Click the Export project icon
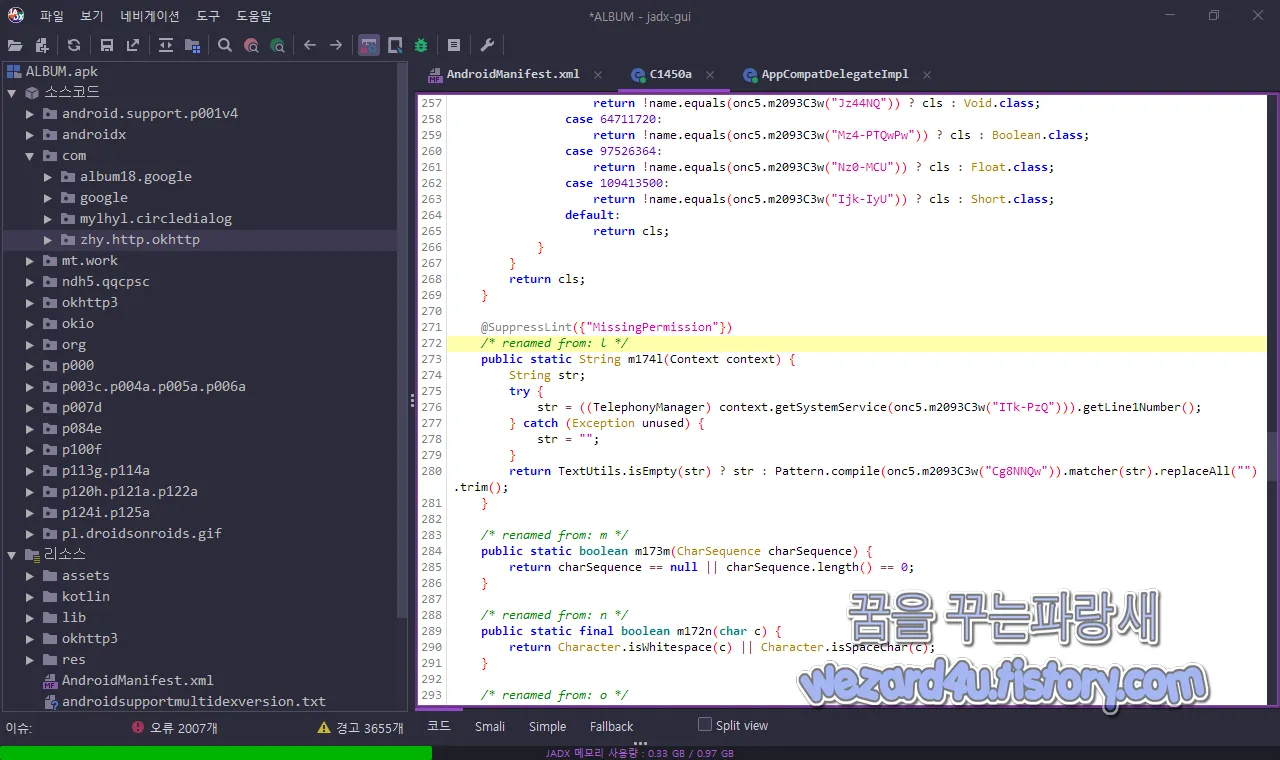 (133, 45)
